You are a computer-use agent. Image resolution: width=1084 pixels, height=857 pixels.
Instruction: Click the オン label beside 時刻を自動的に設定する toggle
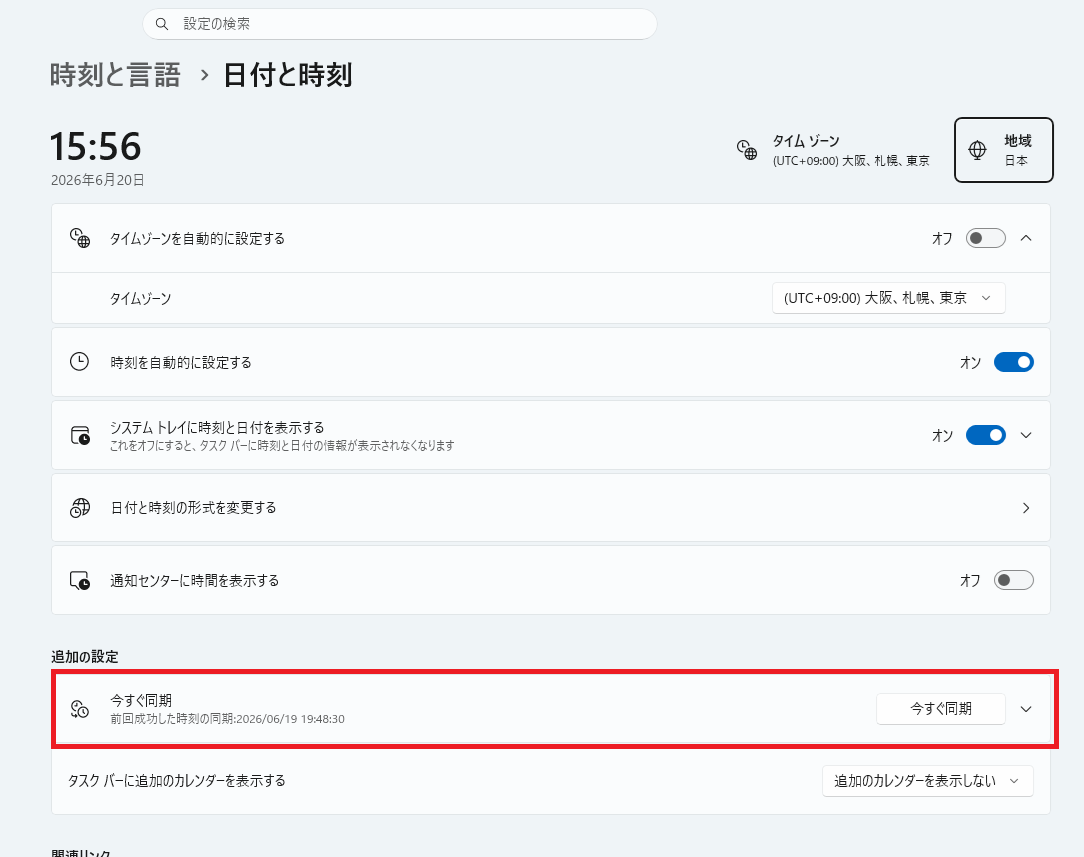tap(971, 363)
